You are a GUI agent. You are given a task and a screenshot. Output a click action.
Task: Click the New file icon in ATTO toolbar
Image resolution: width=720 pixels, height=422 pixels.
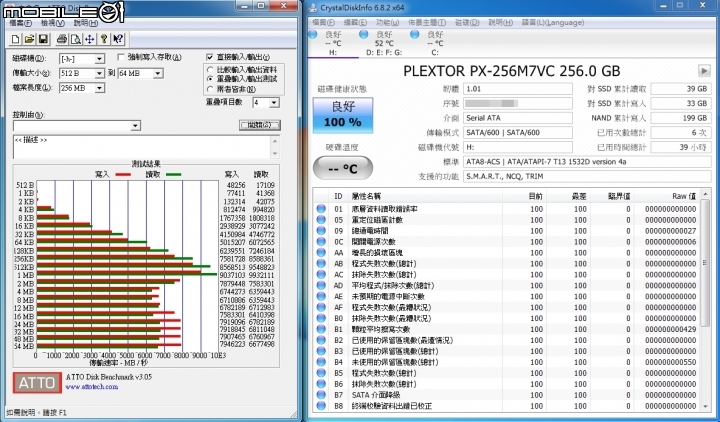[x=15, y=39]
